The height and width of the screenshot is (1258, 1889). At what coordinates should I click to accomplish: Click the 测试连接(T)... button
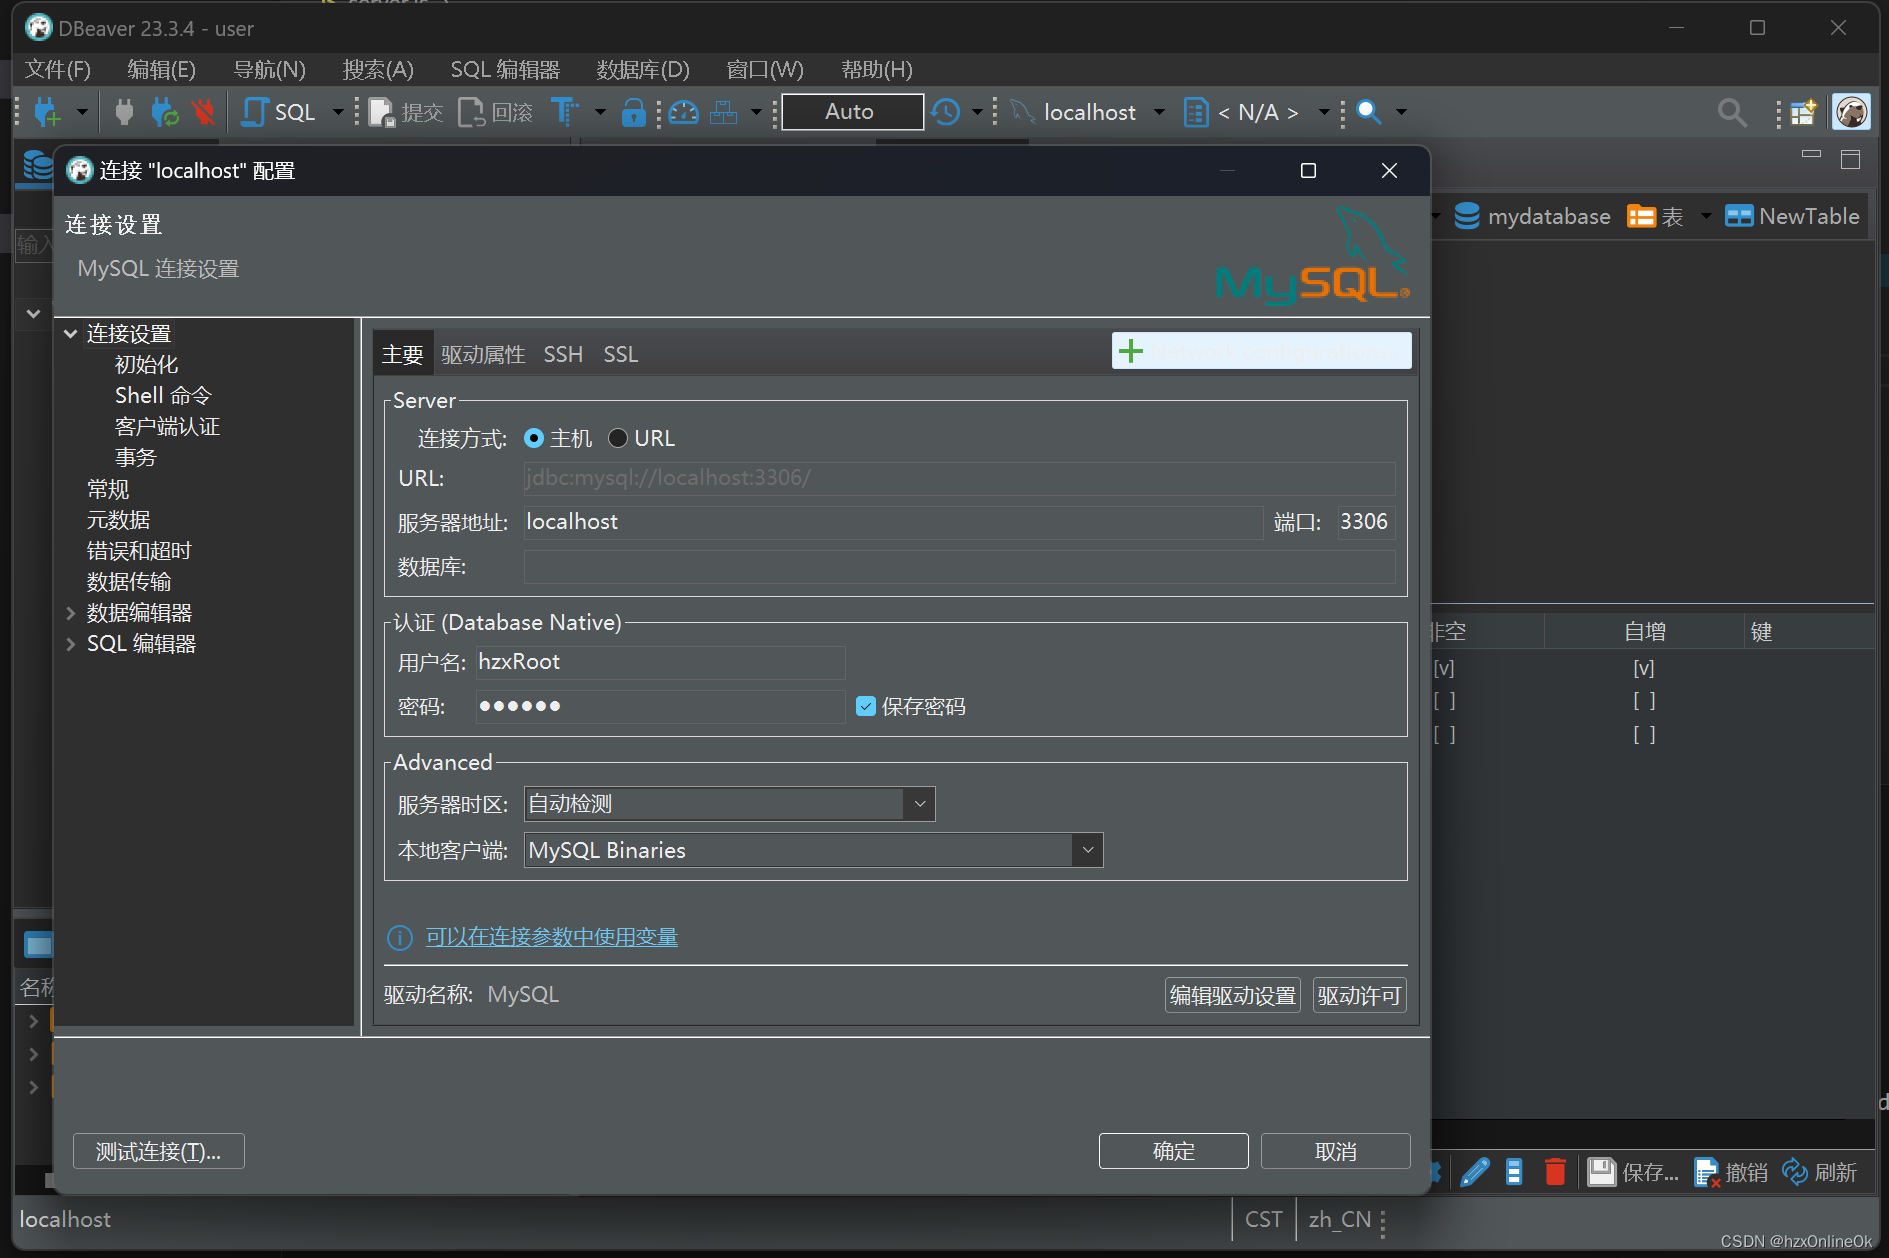click(x=159, y=1151)
